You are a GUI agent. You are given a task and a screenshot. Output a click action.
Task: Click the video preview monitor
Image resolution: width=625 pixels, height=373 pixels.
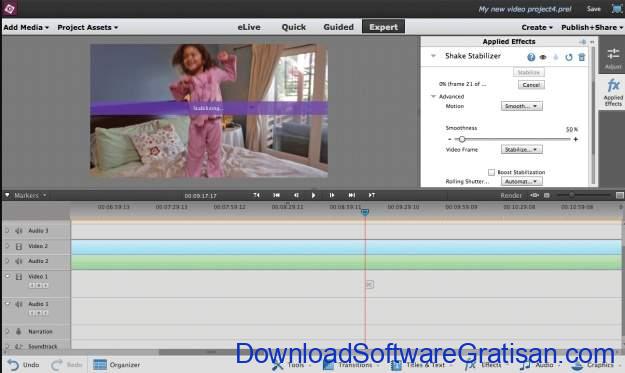(209, 110)
